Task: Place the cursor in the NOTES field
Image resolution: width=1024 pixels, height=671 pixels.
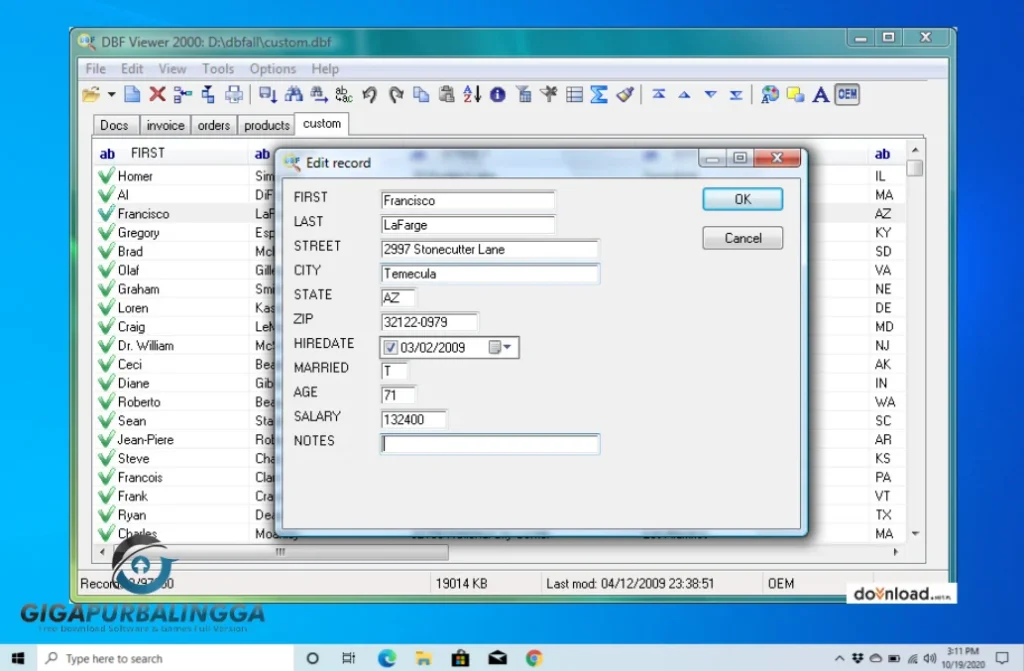Action: pos(489,444)
